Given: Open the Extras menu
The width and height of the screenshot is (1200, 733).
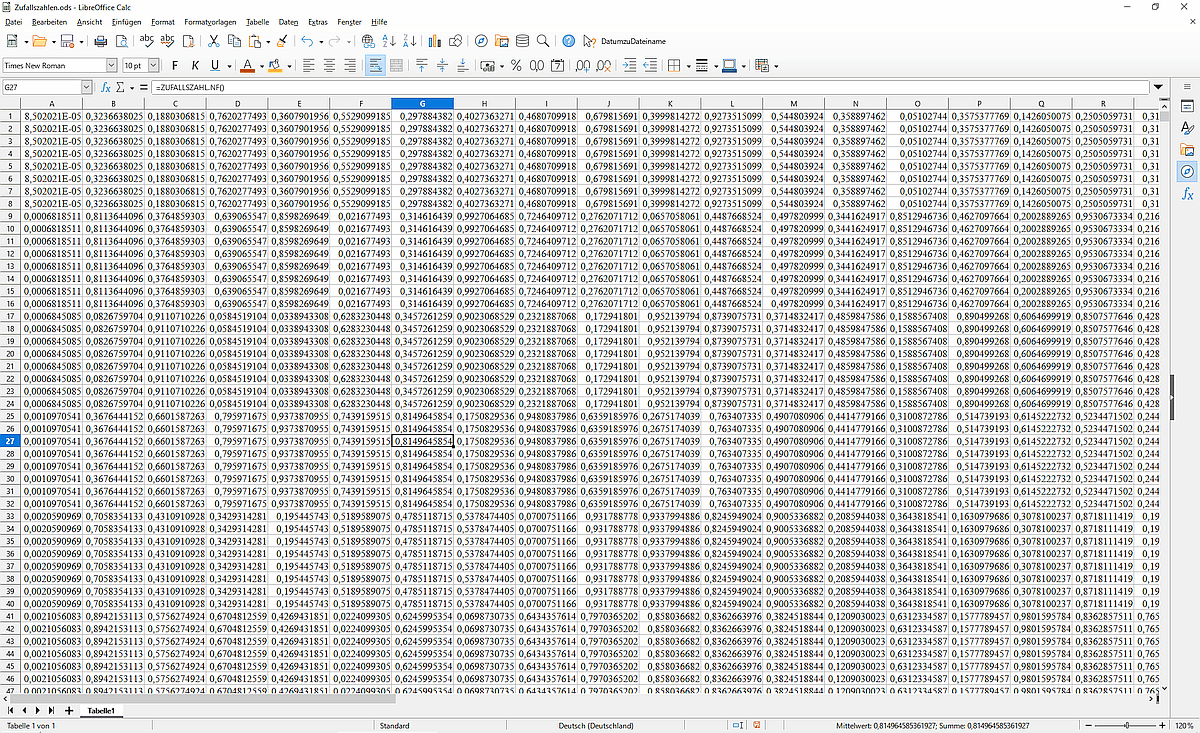Looking at the screenshot, I should pos(317,21).
